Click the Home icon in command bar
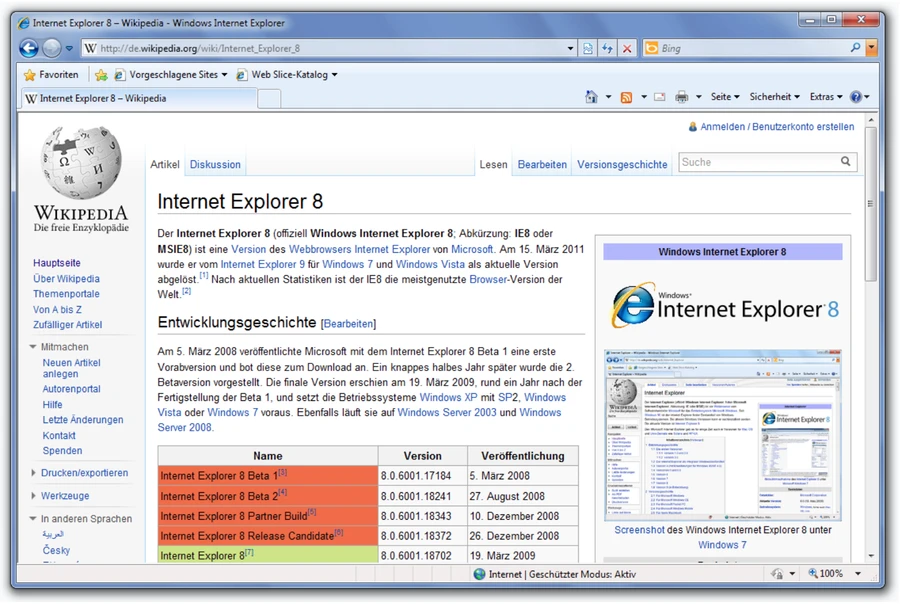Screen dimensions: 900x604 (x=591, y=97)
